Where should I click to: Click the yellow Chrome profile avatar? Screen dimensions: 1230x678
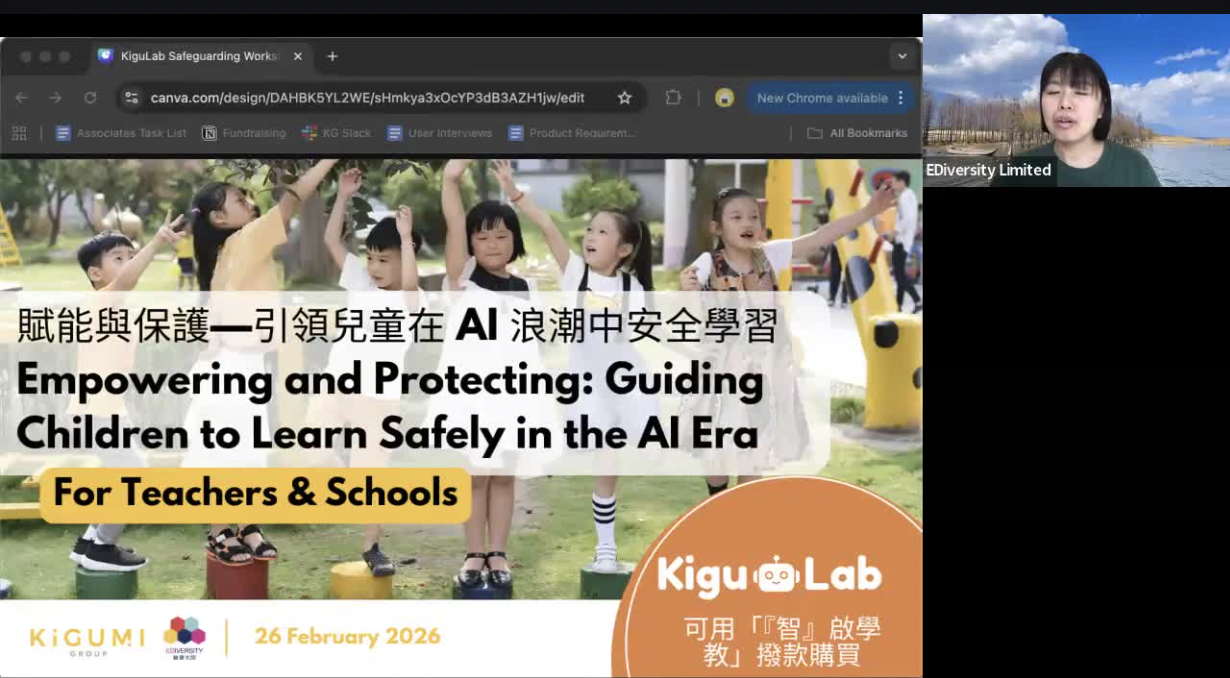click(722, 97)
